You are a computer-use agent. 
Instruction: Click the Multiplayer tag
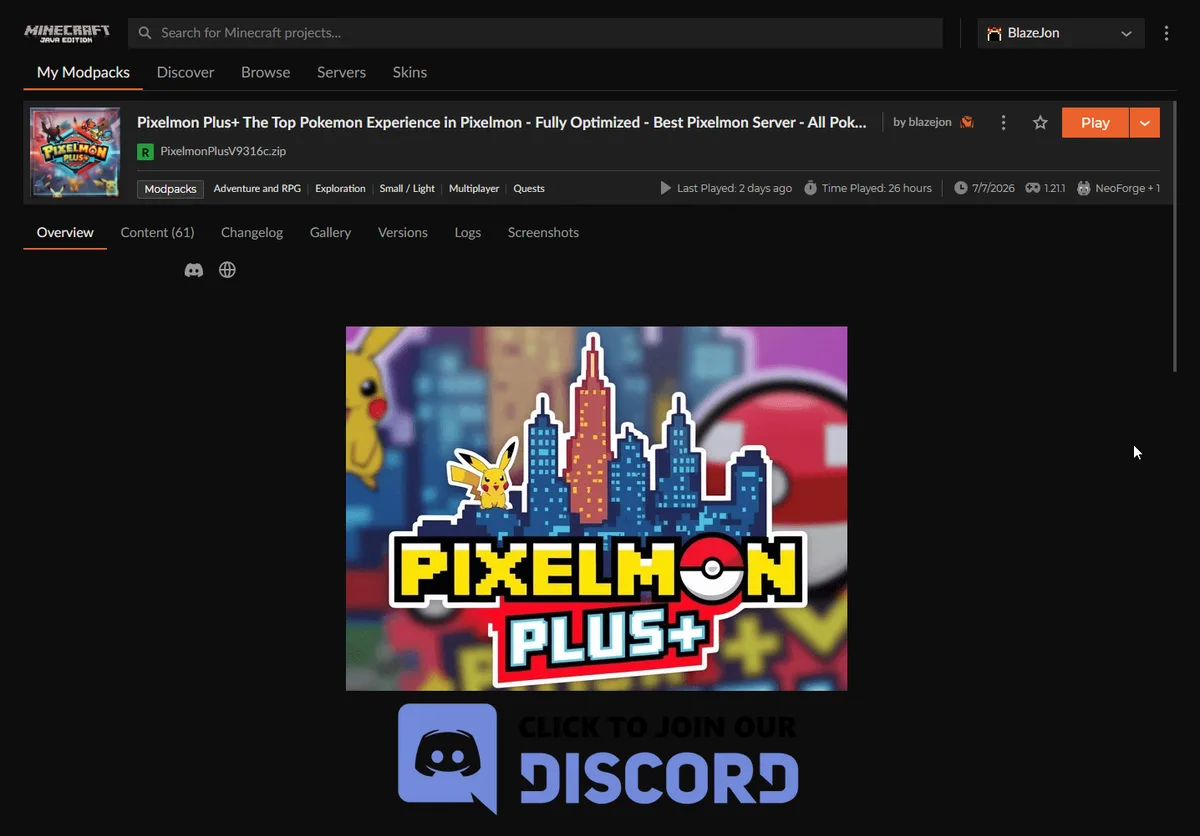[474, 188]
